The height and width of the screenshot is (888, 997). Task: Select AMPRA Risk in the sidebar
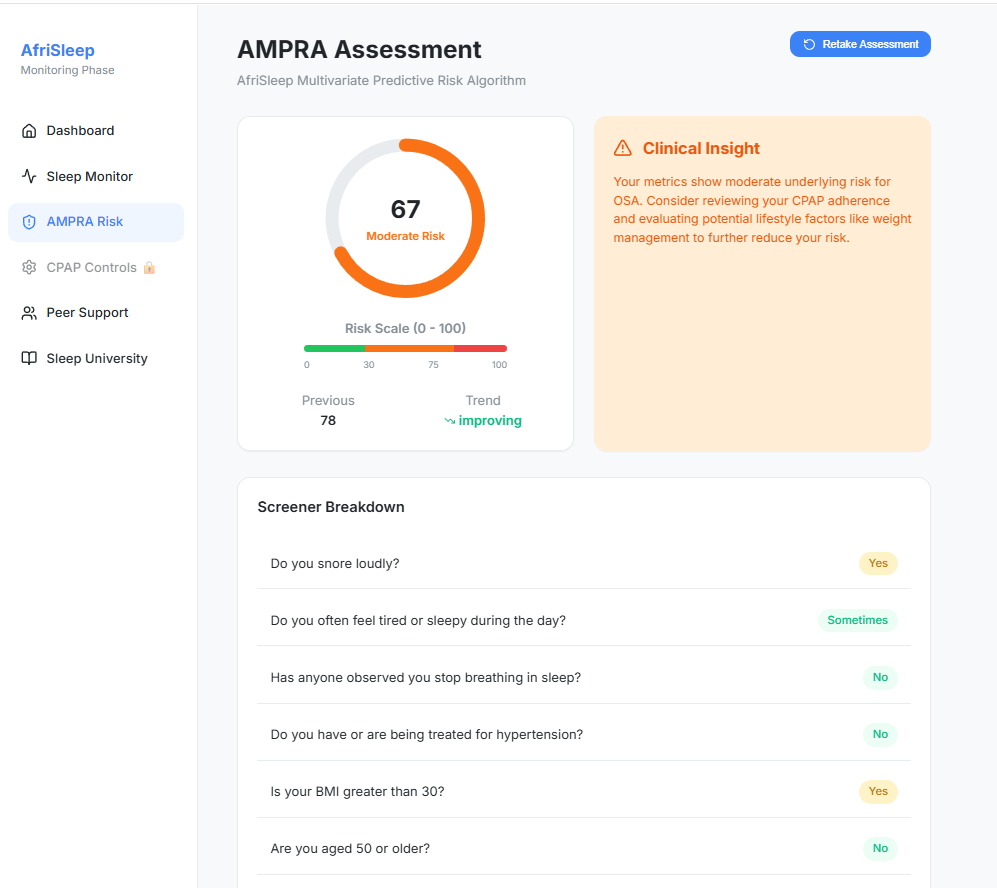96,222
